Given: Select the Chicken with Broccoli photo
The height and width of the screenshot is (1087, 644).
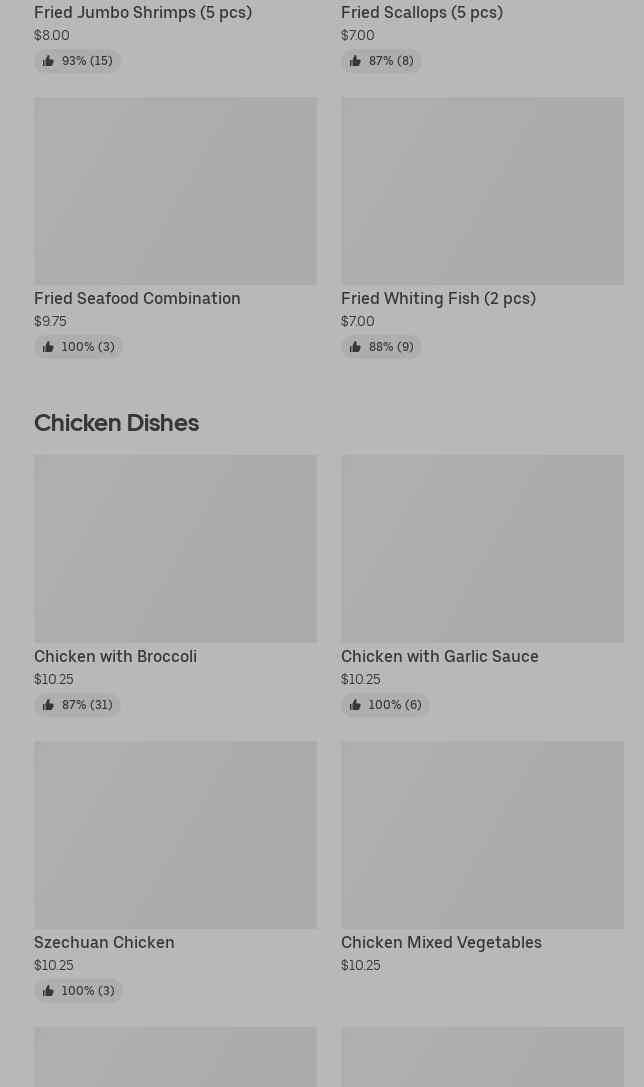Looking at the screenshot, I should click(x=175, y=549).
